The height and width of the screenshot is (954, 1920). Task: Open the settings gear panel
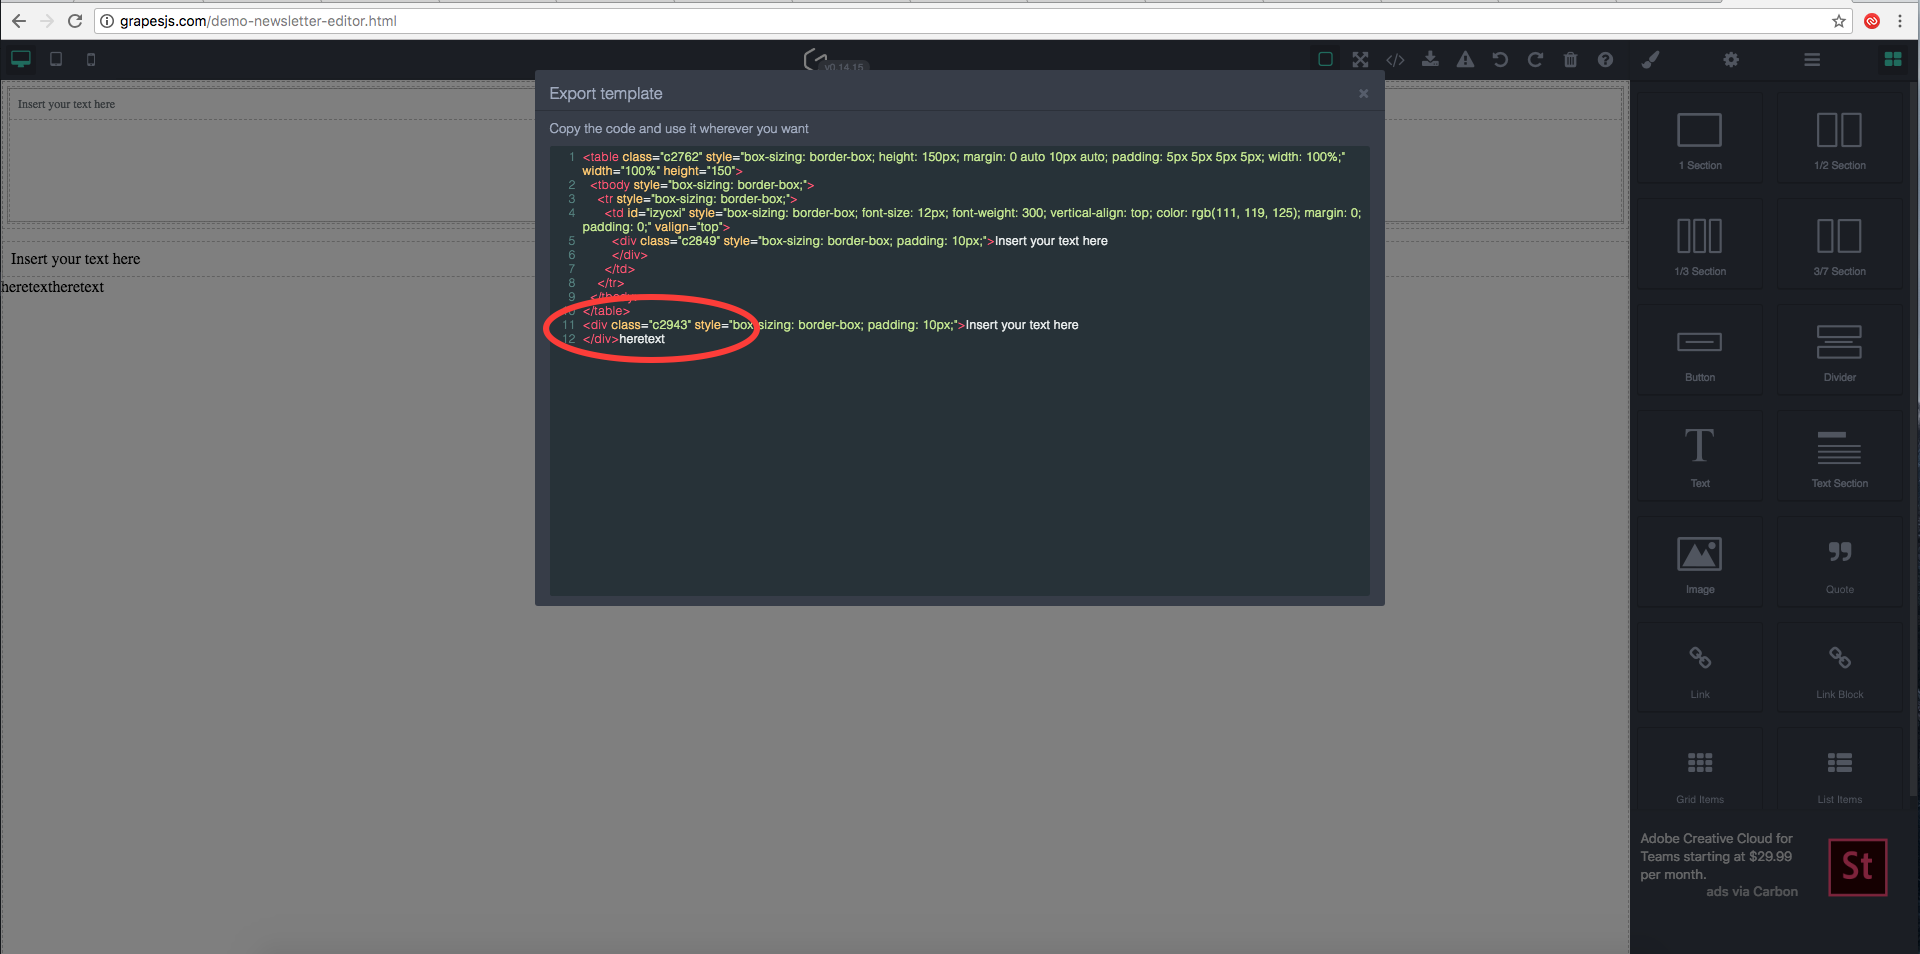tap(1731, 59)
